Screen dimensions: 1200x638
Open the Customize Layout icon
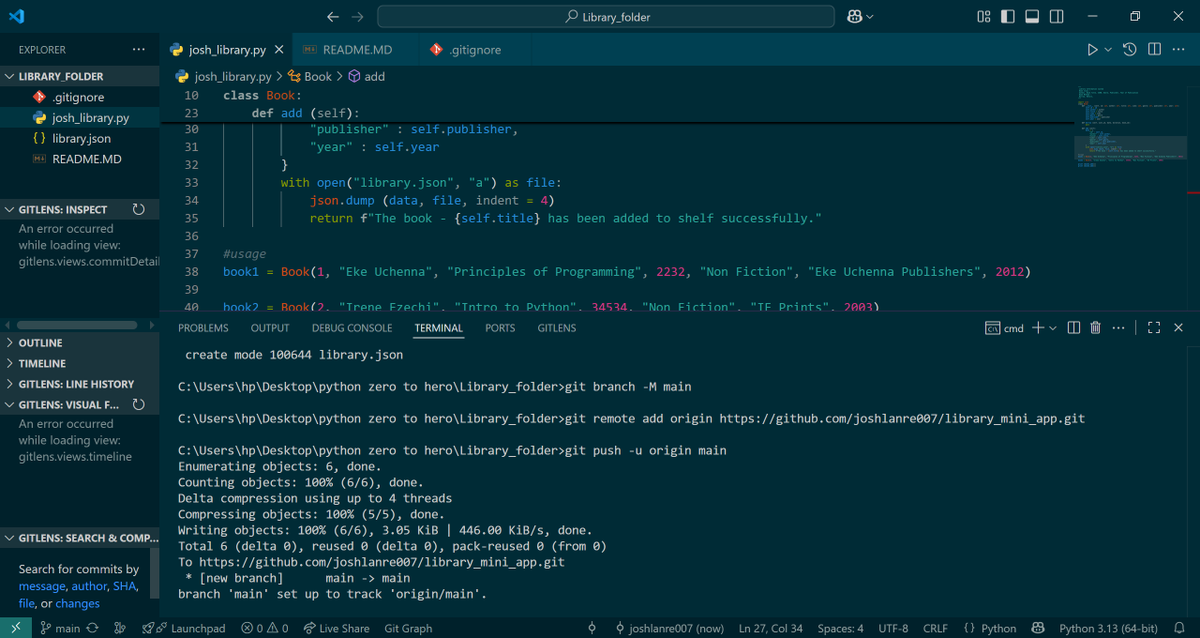click(984, 16)
